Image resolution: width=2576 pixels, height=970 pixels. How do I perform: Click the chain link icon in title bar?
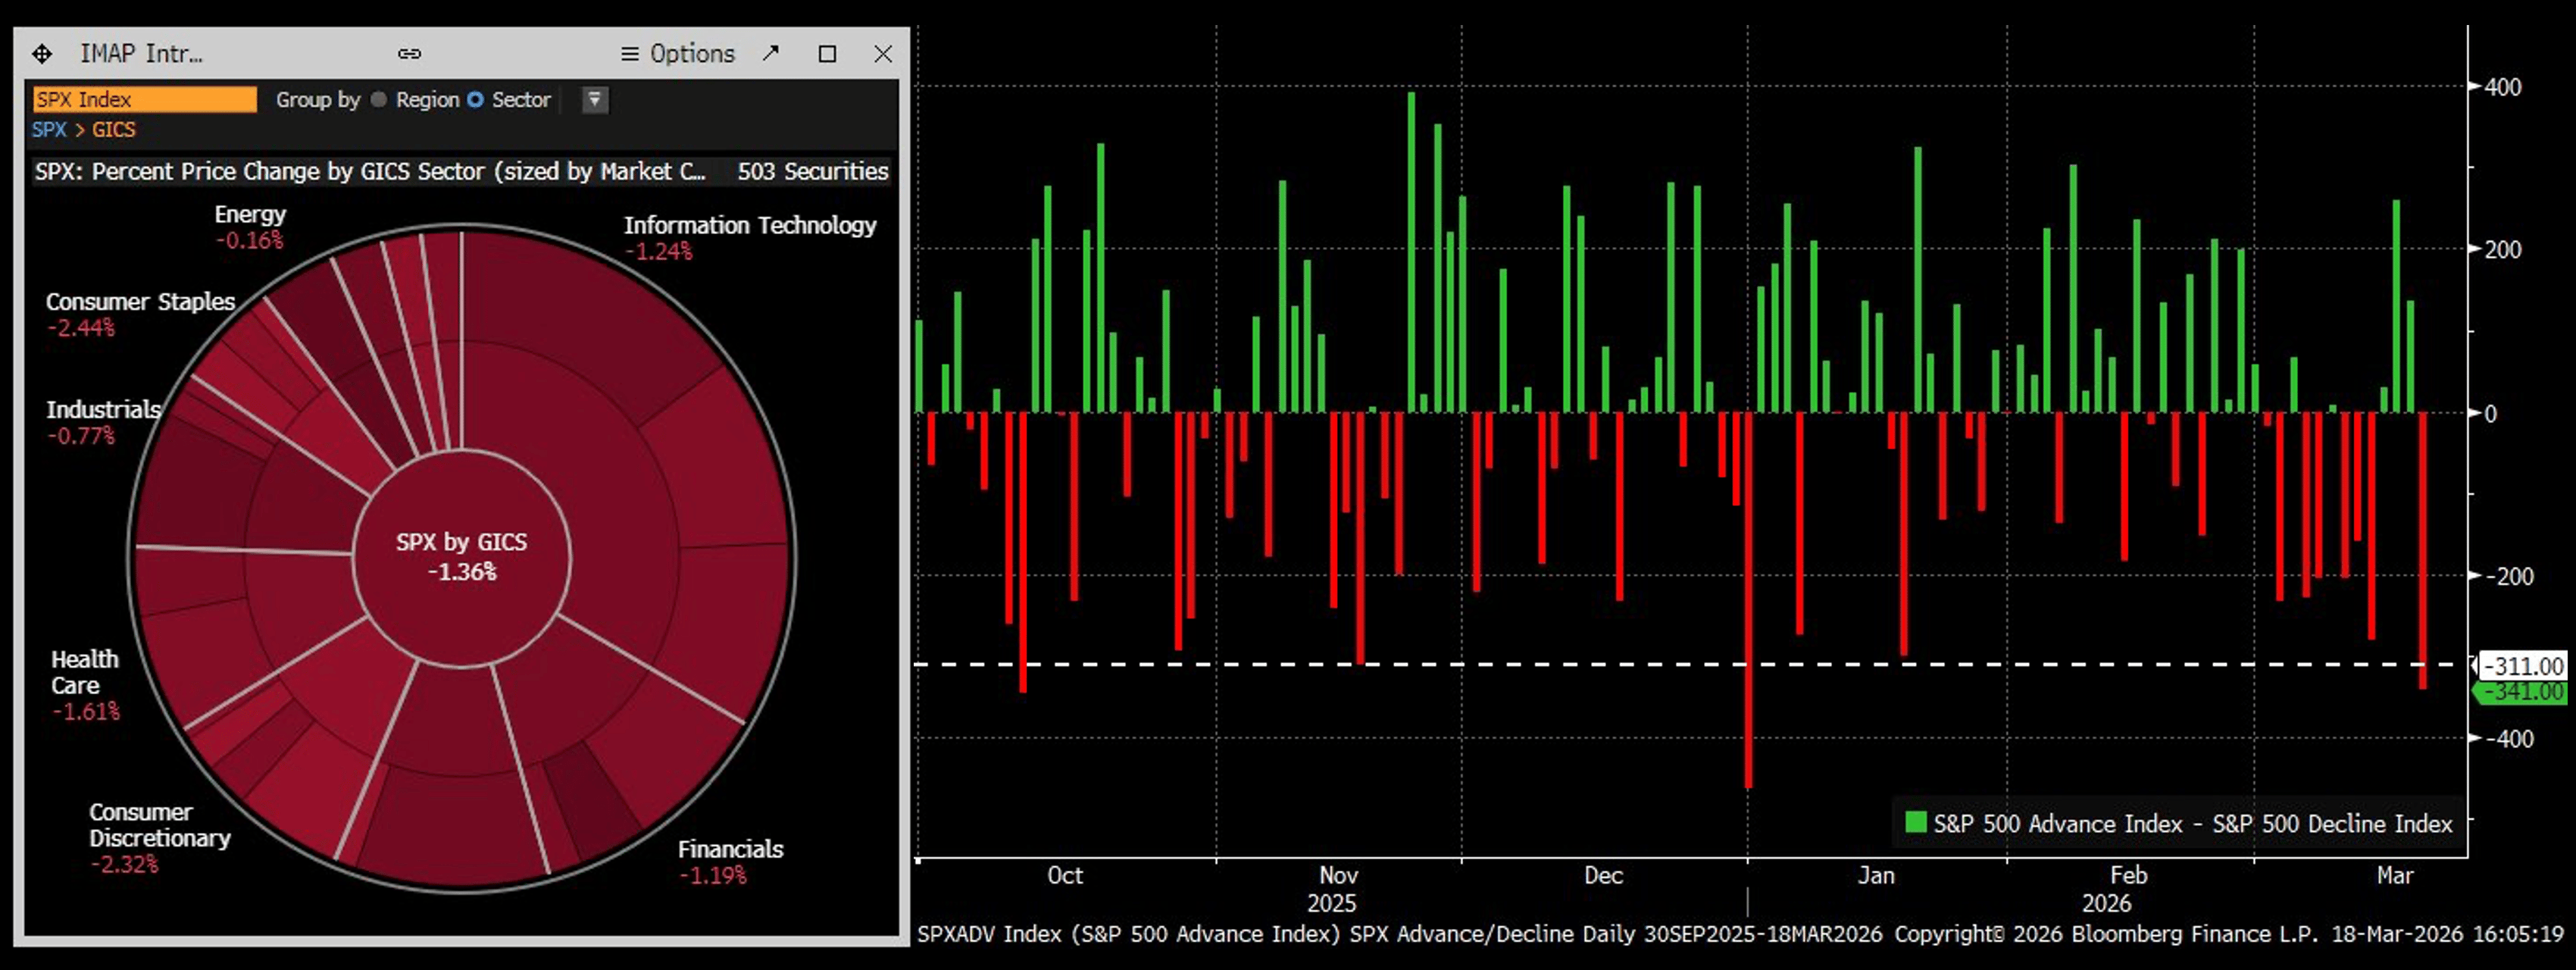point(409,54)
